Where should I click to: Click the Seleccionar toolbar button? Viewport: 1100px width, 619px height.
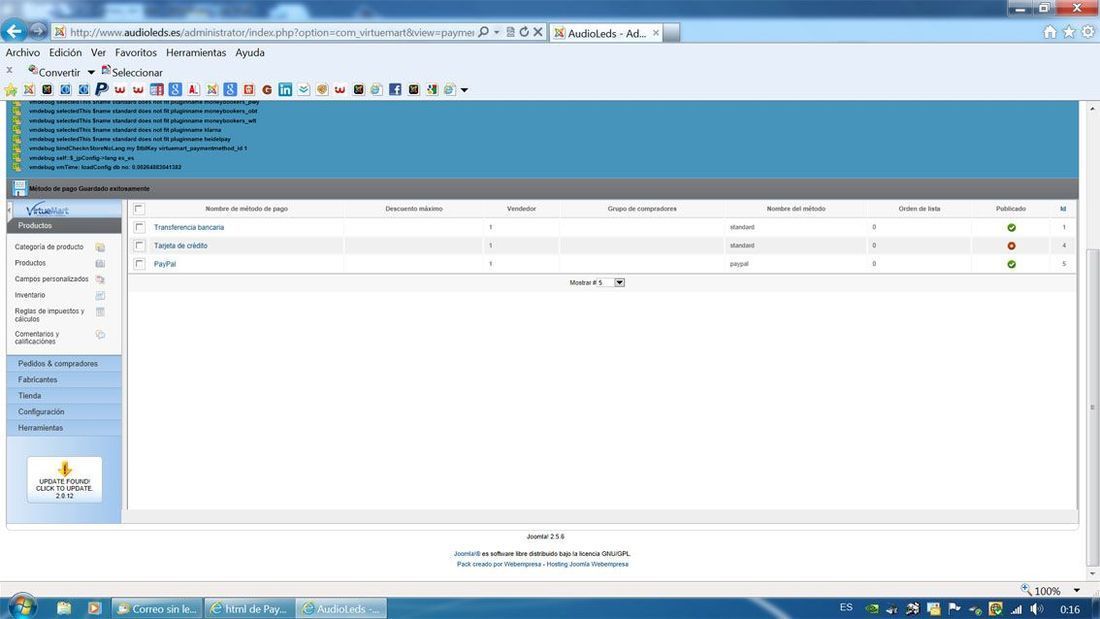click(x=132, y=72)
